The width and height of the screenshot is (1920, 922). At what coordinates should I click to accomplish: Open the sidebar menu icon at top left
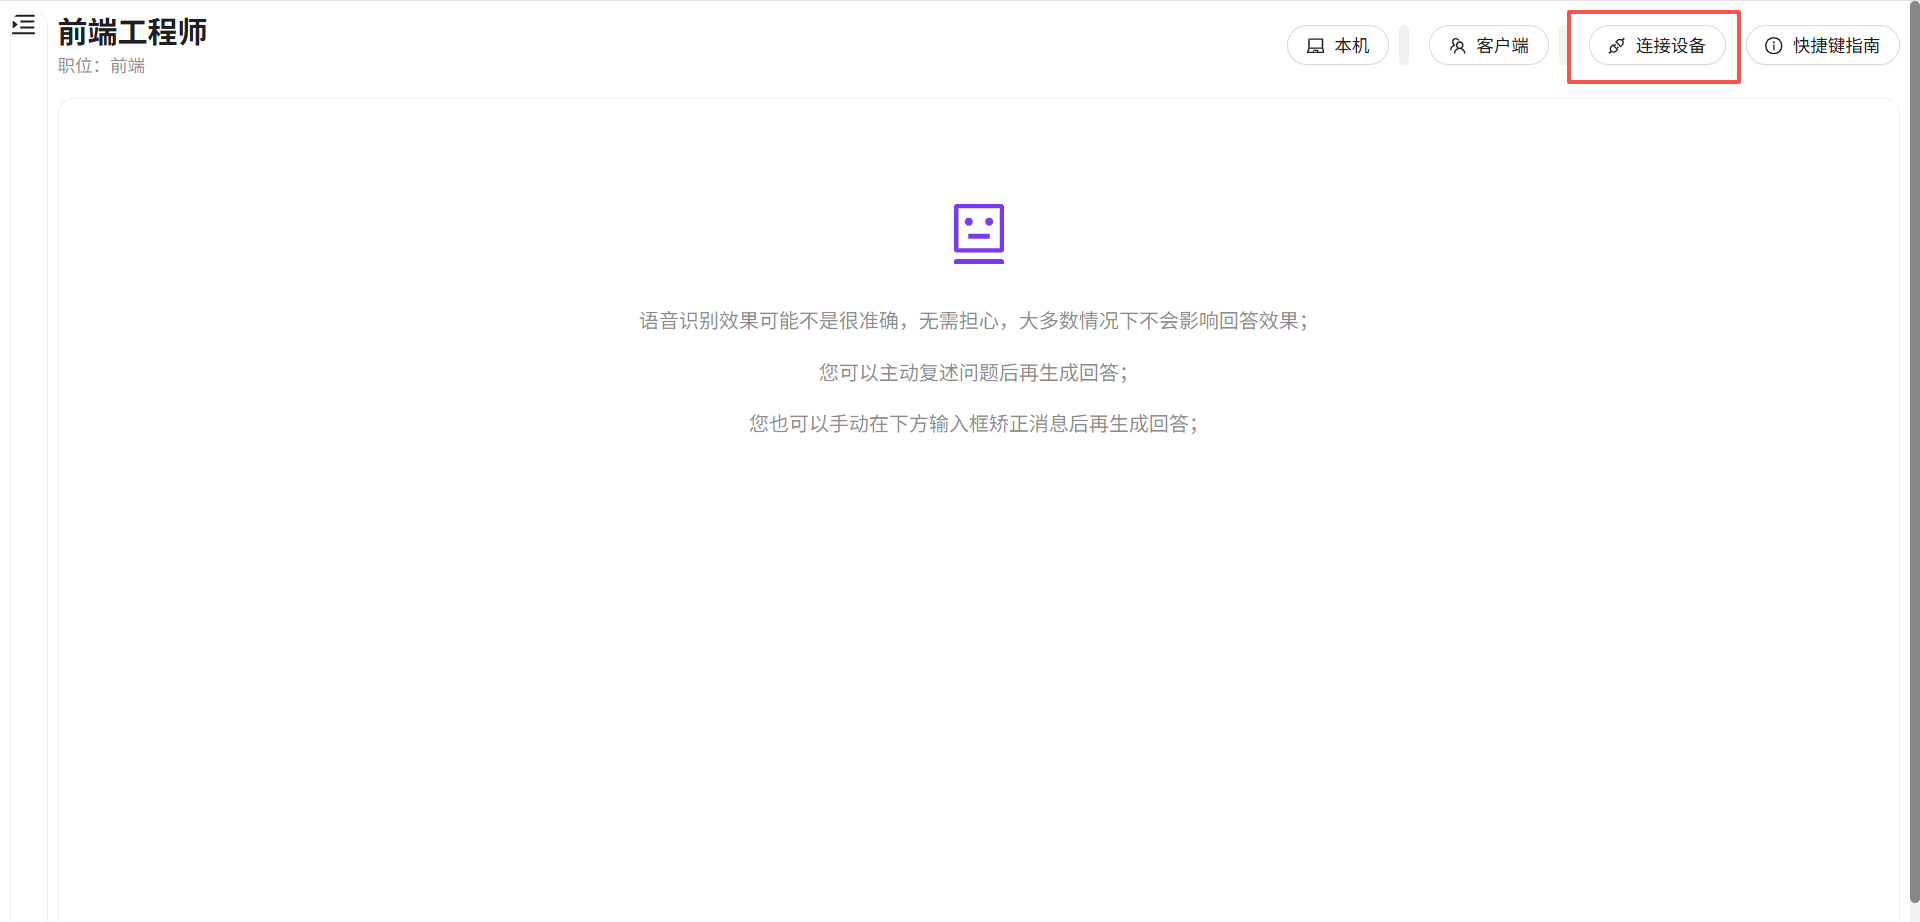click(x=23, y=25)
